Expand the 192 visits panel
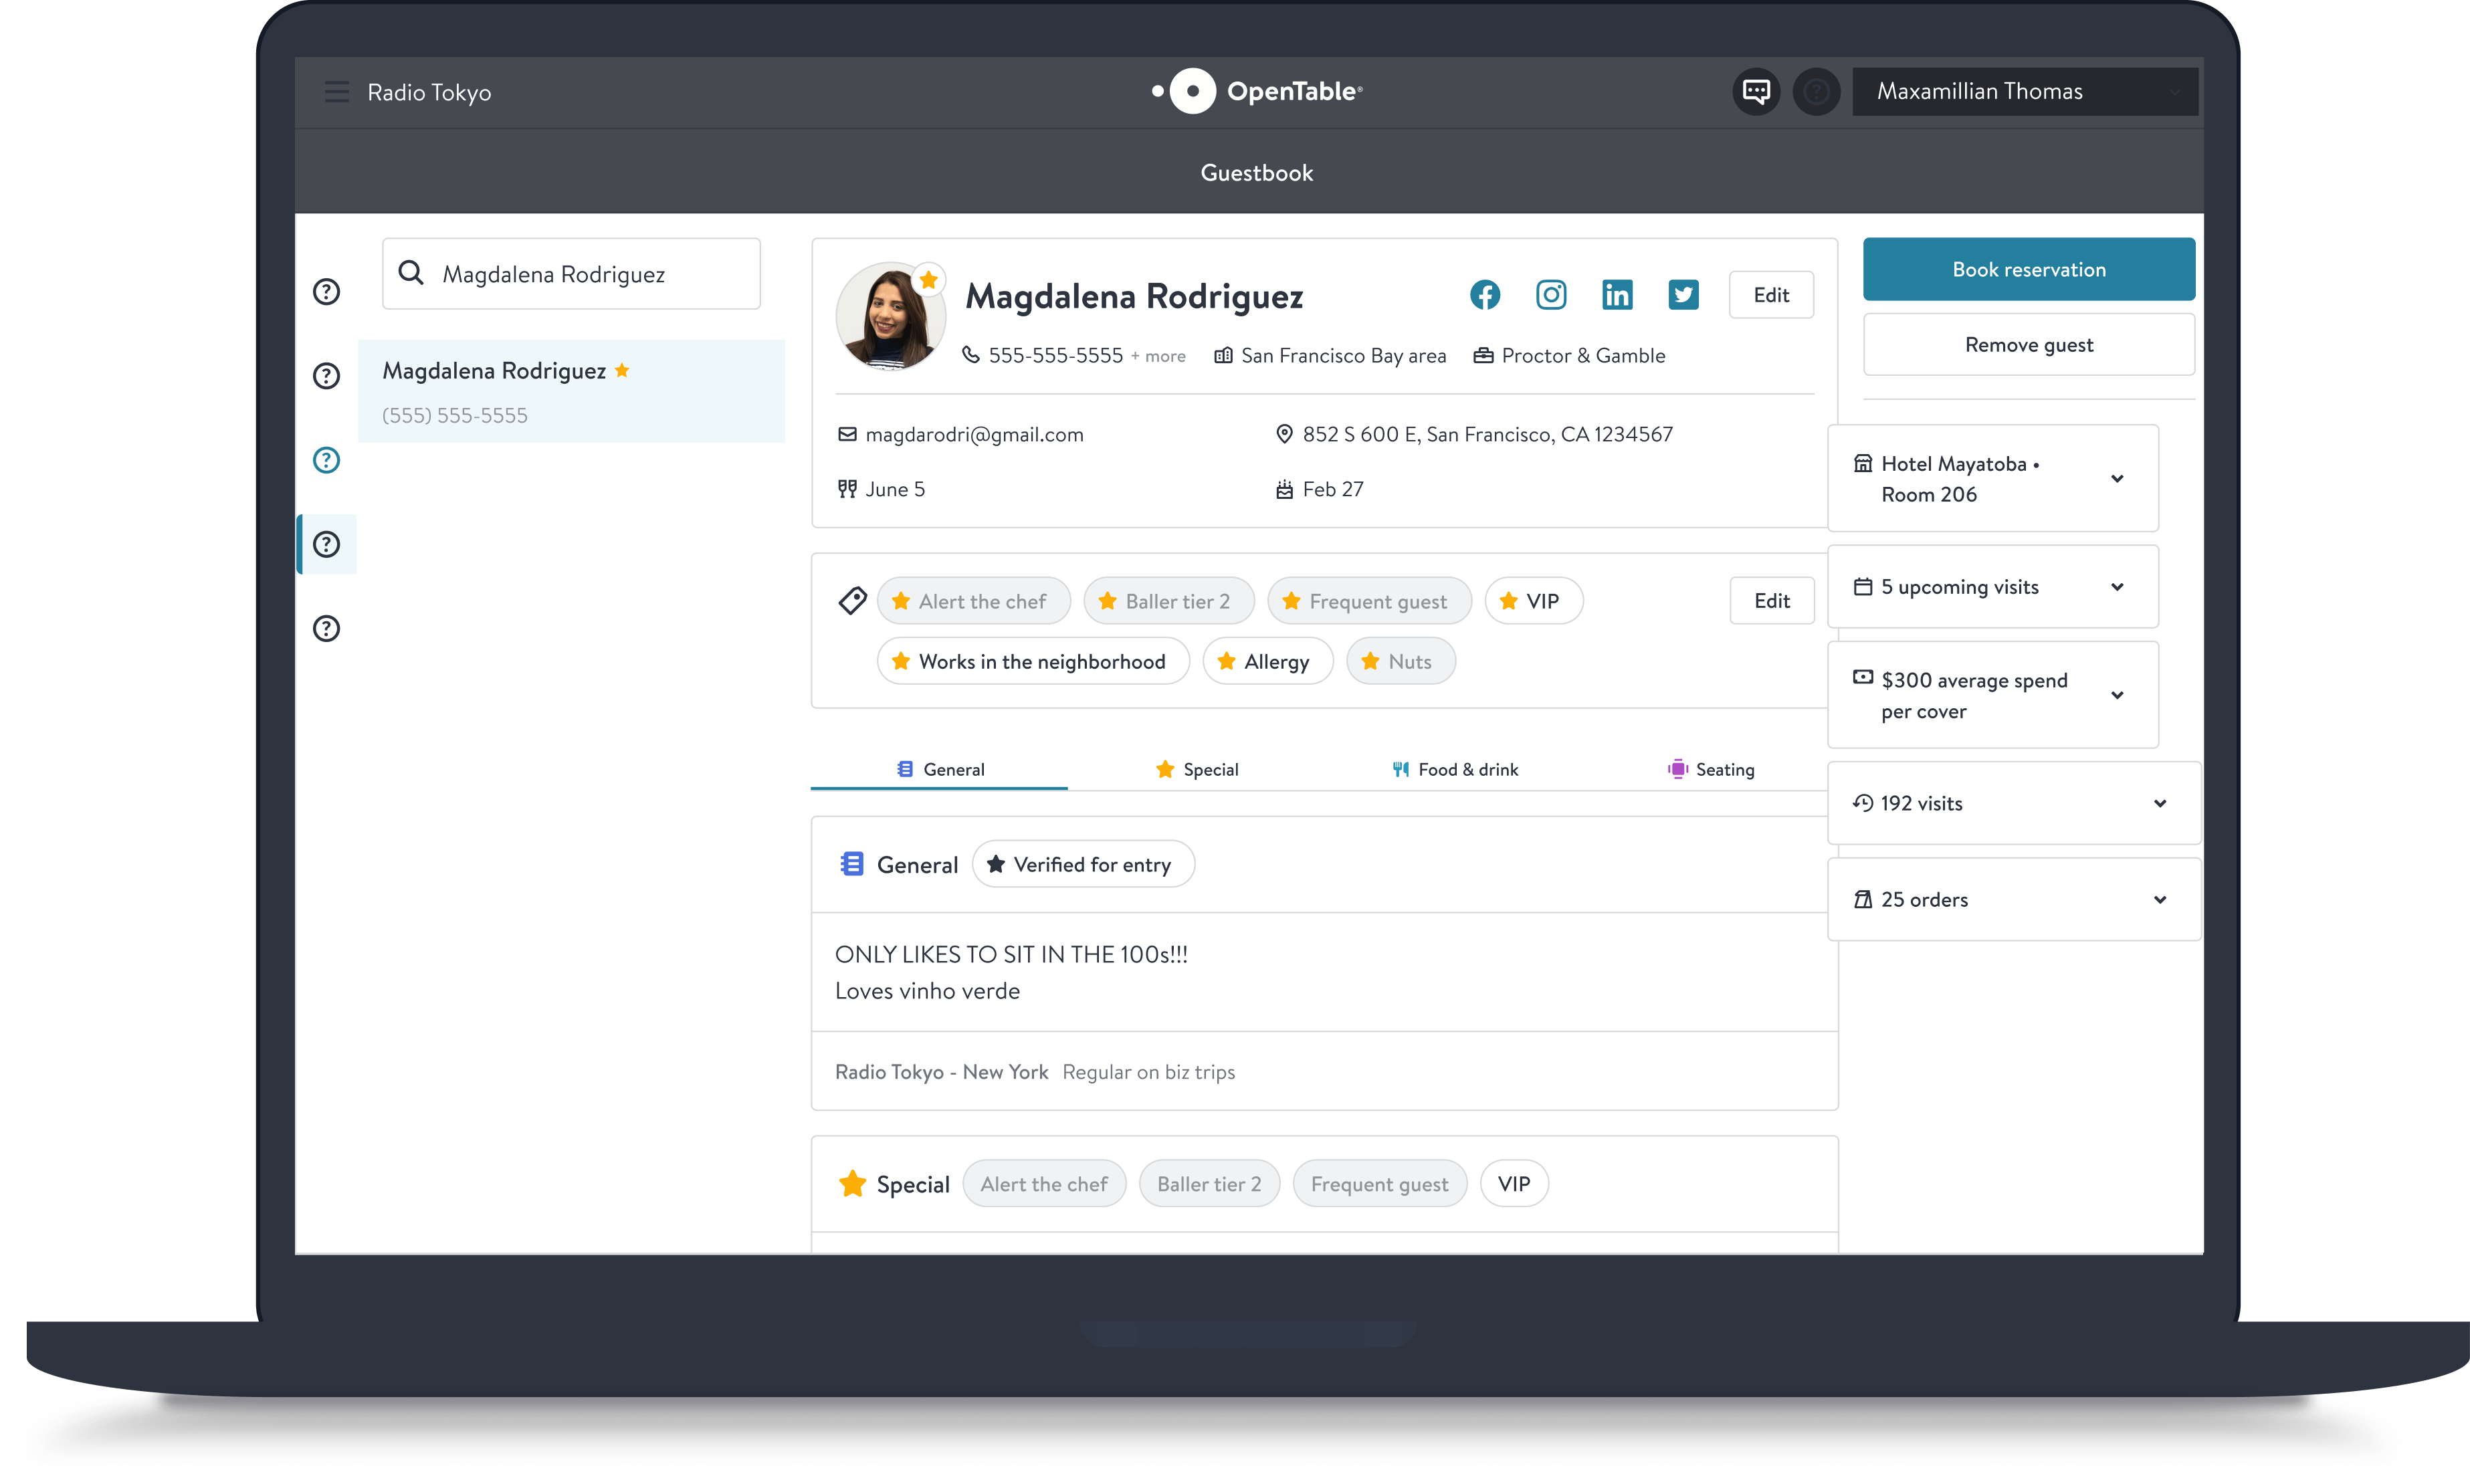Screen dimensions: 2470x1484 tap(2160, 803)
